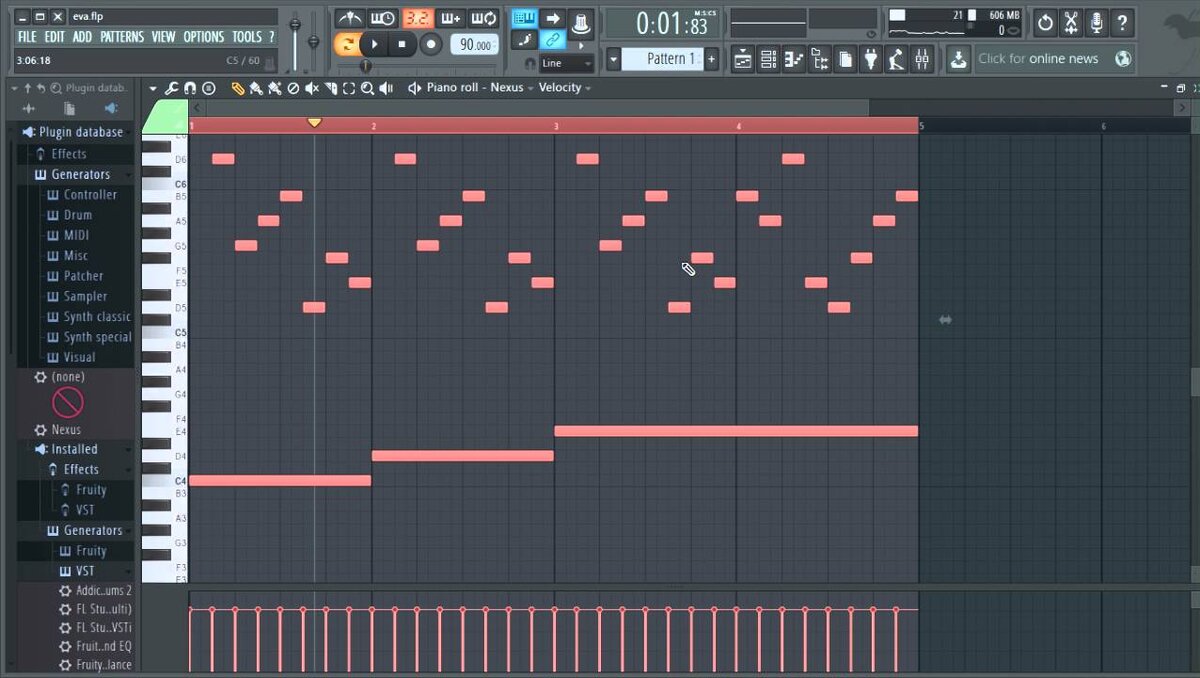Toggle Typing keyboard to piano button
This screenshot has width=1200, height=678.
pyautogui.click(x=524, y=18)
